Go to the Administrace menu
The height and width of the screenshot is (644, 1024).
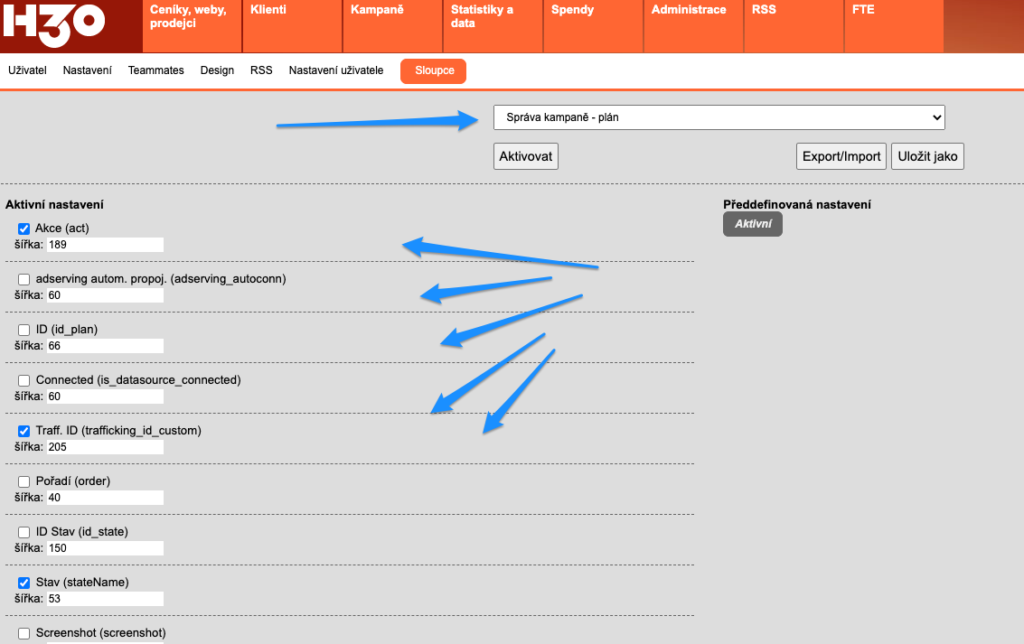(688, 10)
